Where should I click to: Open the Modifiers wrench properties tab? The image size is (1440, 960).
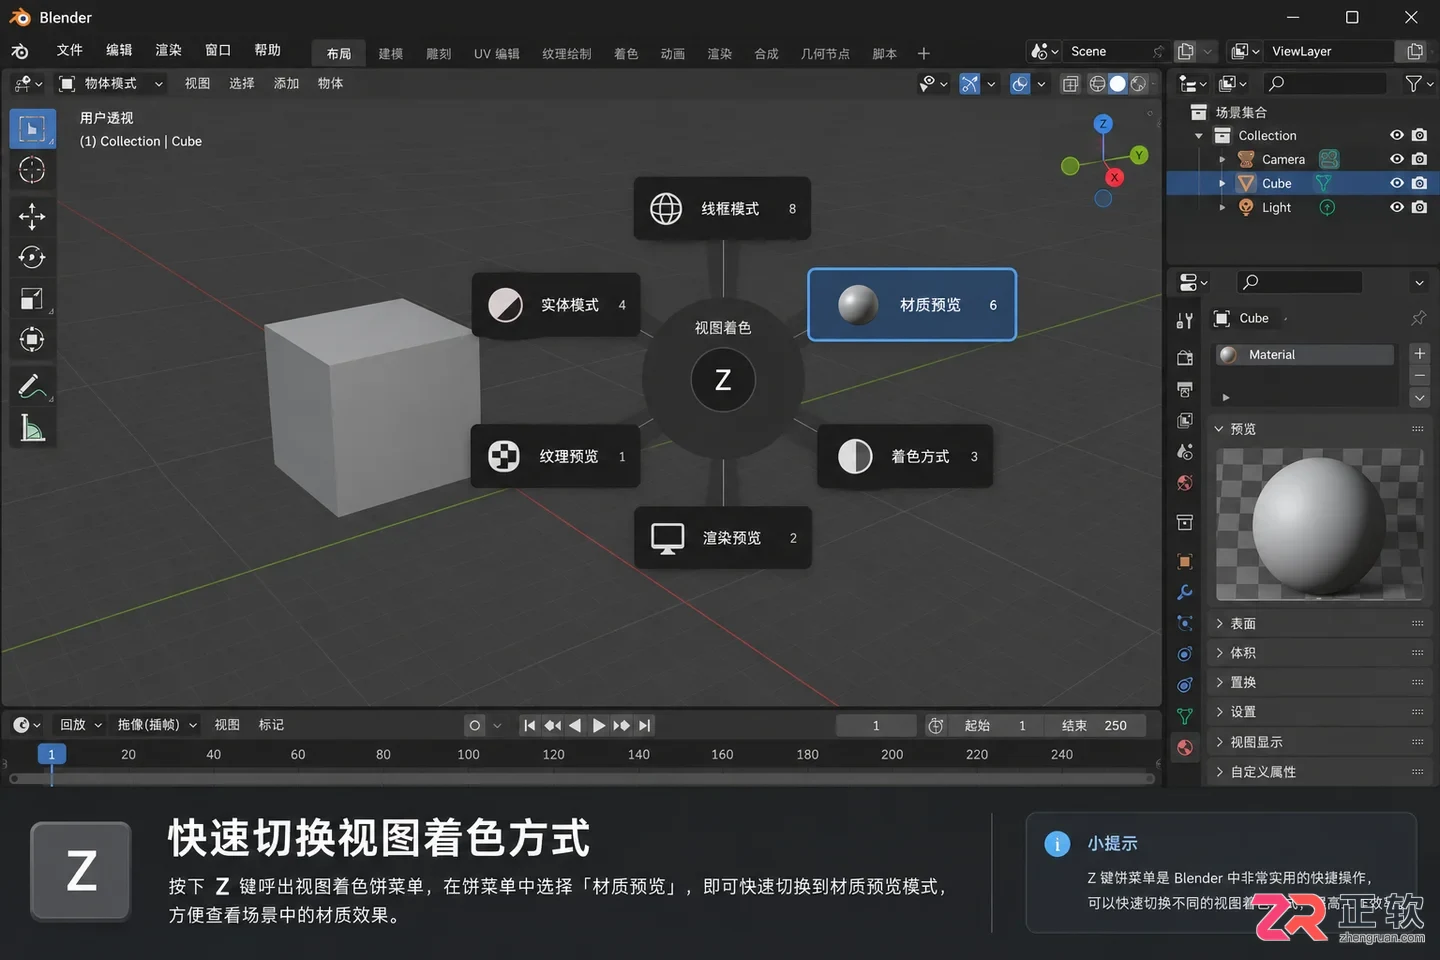coord(1185,592)
